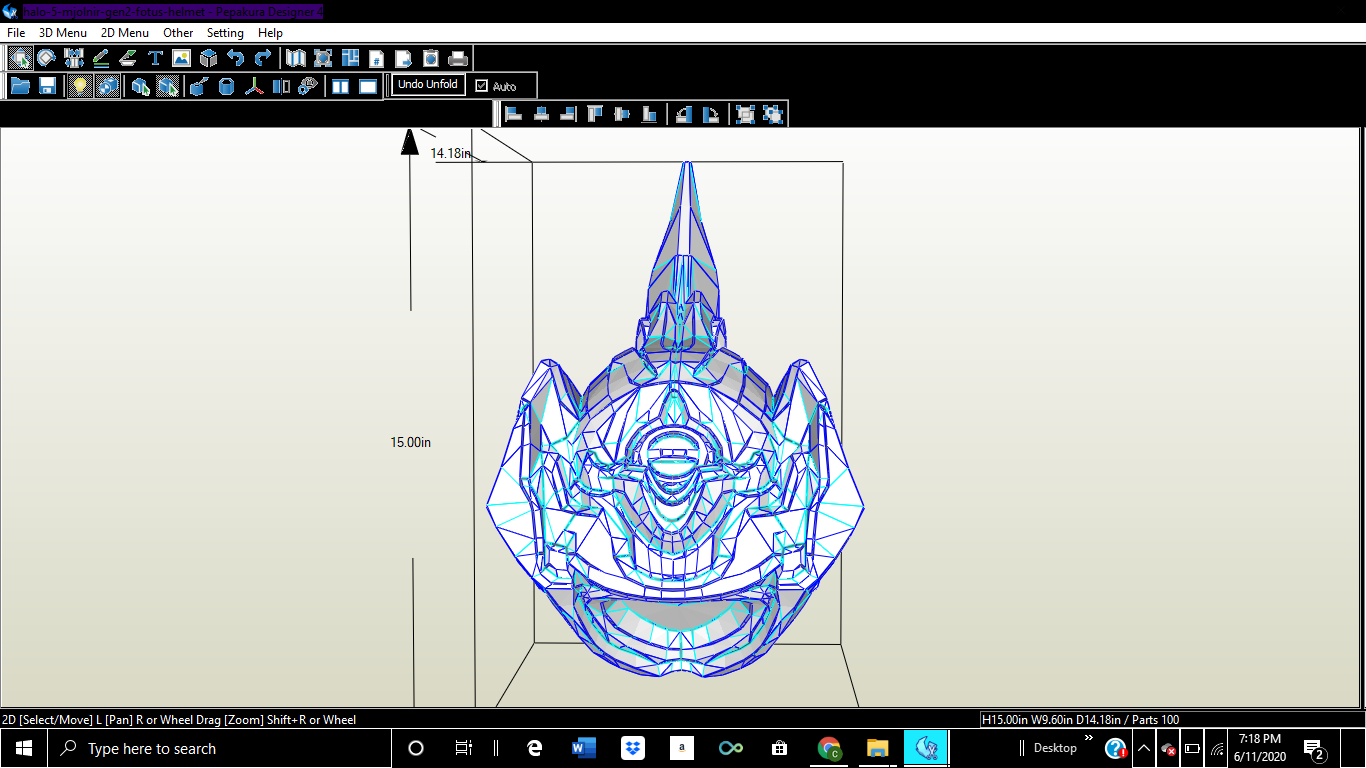Viewport: 1366px width, 768px height.
Task: Select the Edit Flaps tool icon
Action: (x=127, y=58)
